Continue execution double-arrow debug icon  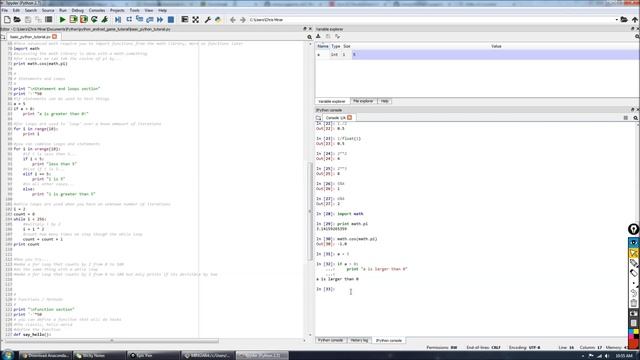[160, 20]
